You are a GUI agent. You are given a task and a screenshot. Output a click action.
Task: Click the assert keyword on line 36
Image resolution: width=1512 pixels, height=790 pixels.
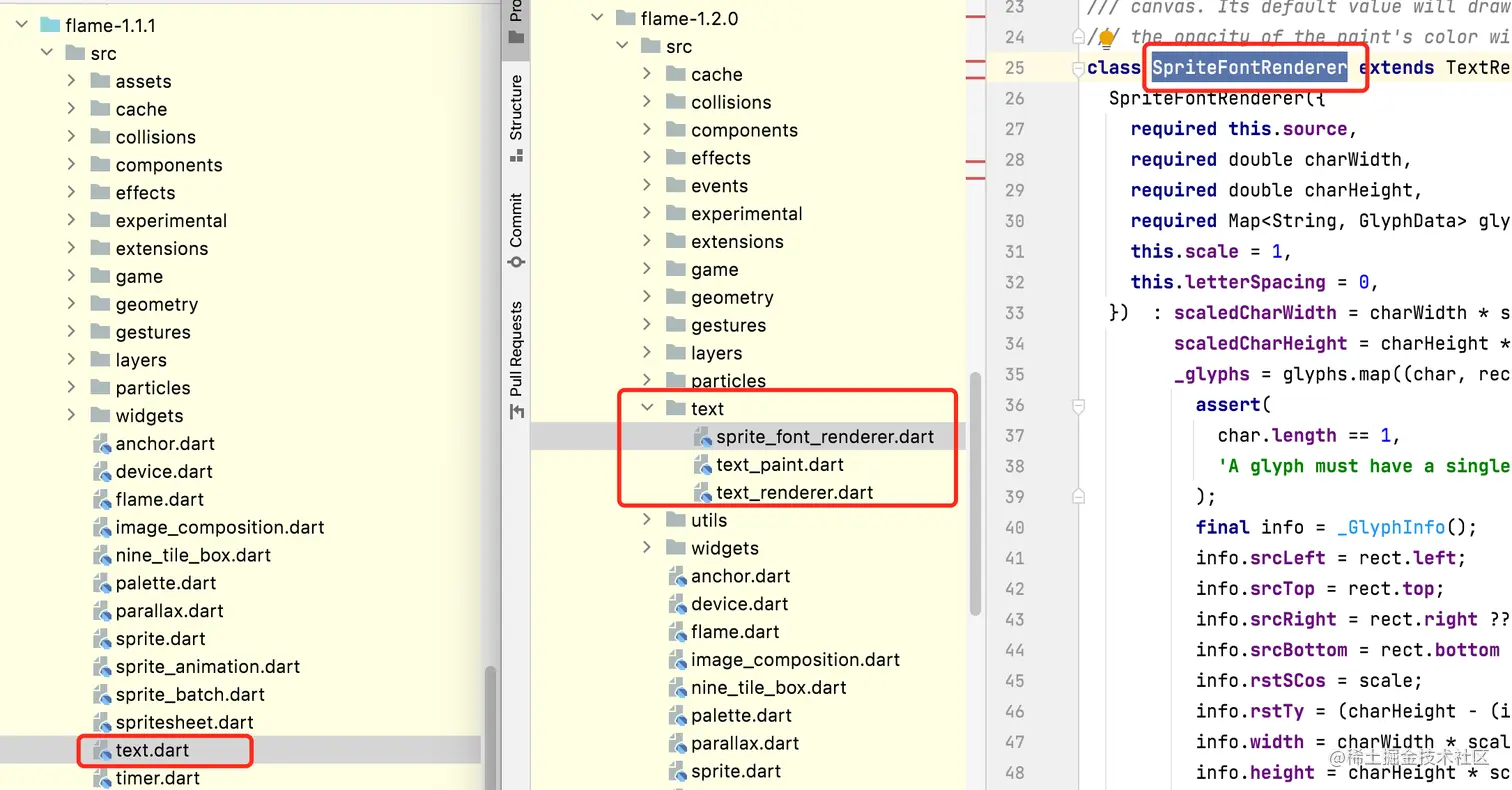click(1228, 405)
